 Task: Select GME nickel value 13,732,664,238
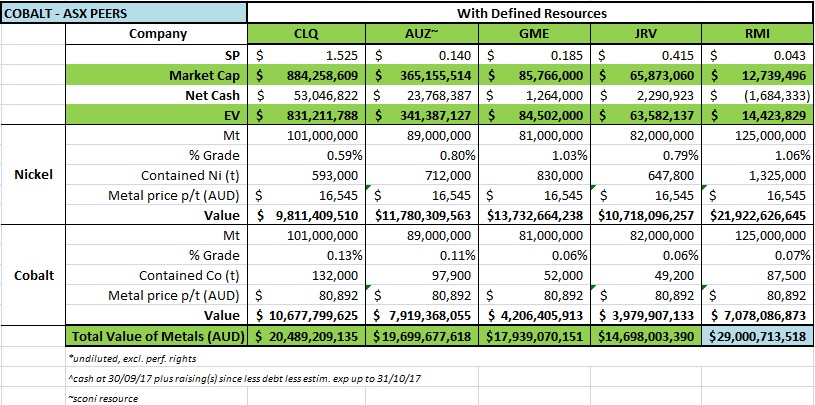coord(534,215)
